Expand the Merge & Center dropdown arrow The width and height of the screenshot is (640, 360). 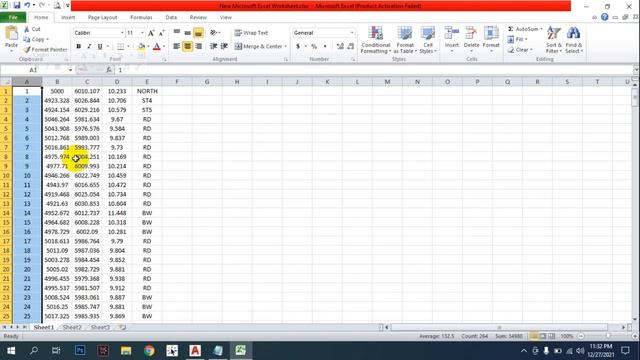[285, 47]
